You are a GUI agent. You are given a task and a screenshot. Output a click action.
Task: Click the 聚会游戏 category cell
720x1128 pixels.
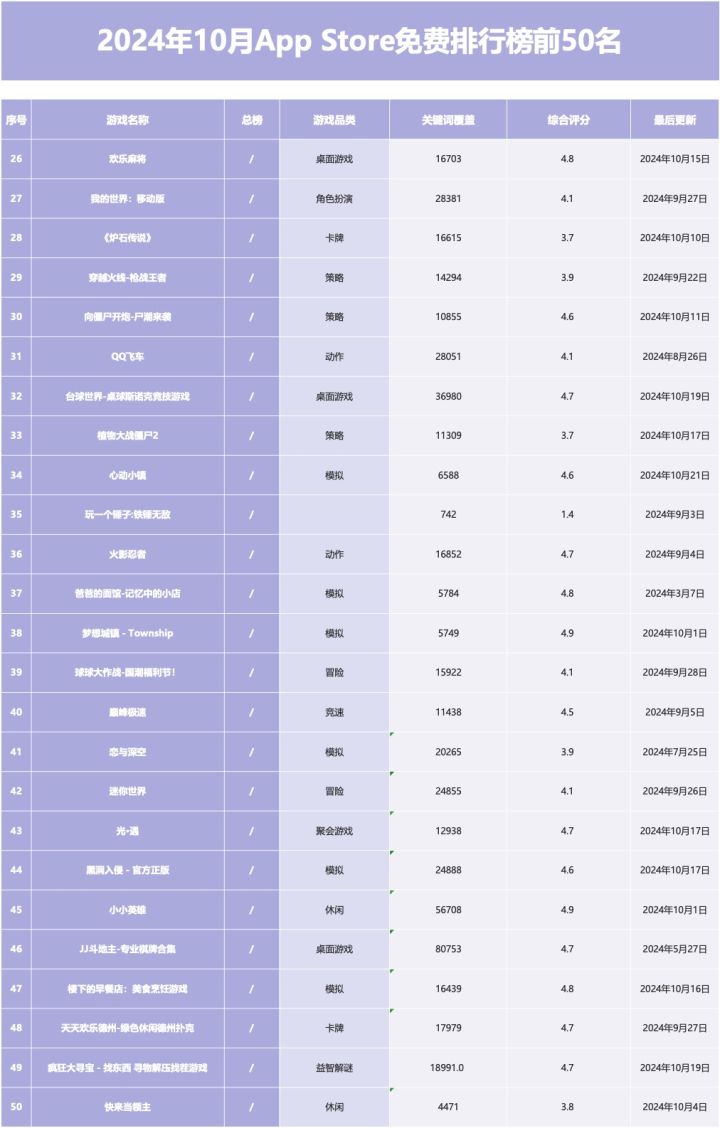pos(334,831)
